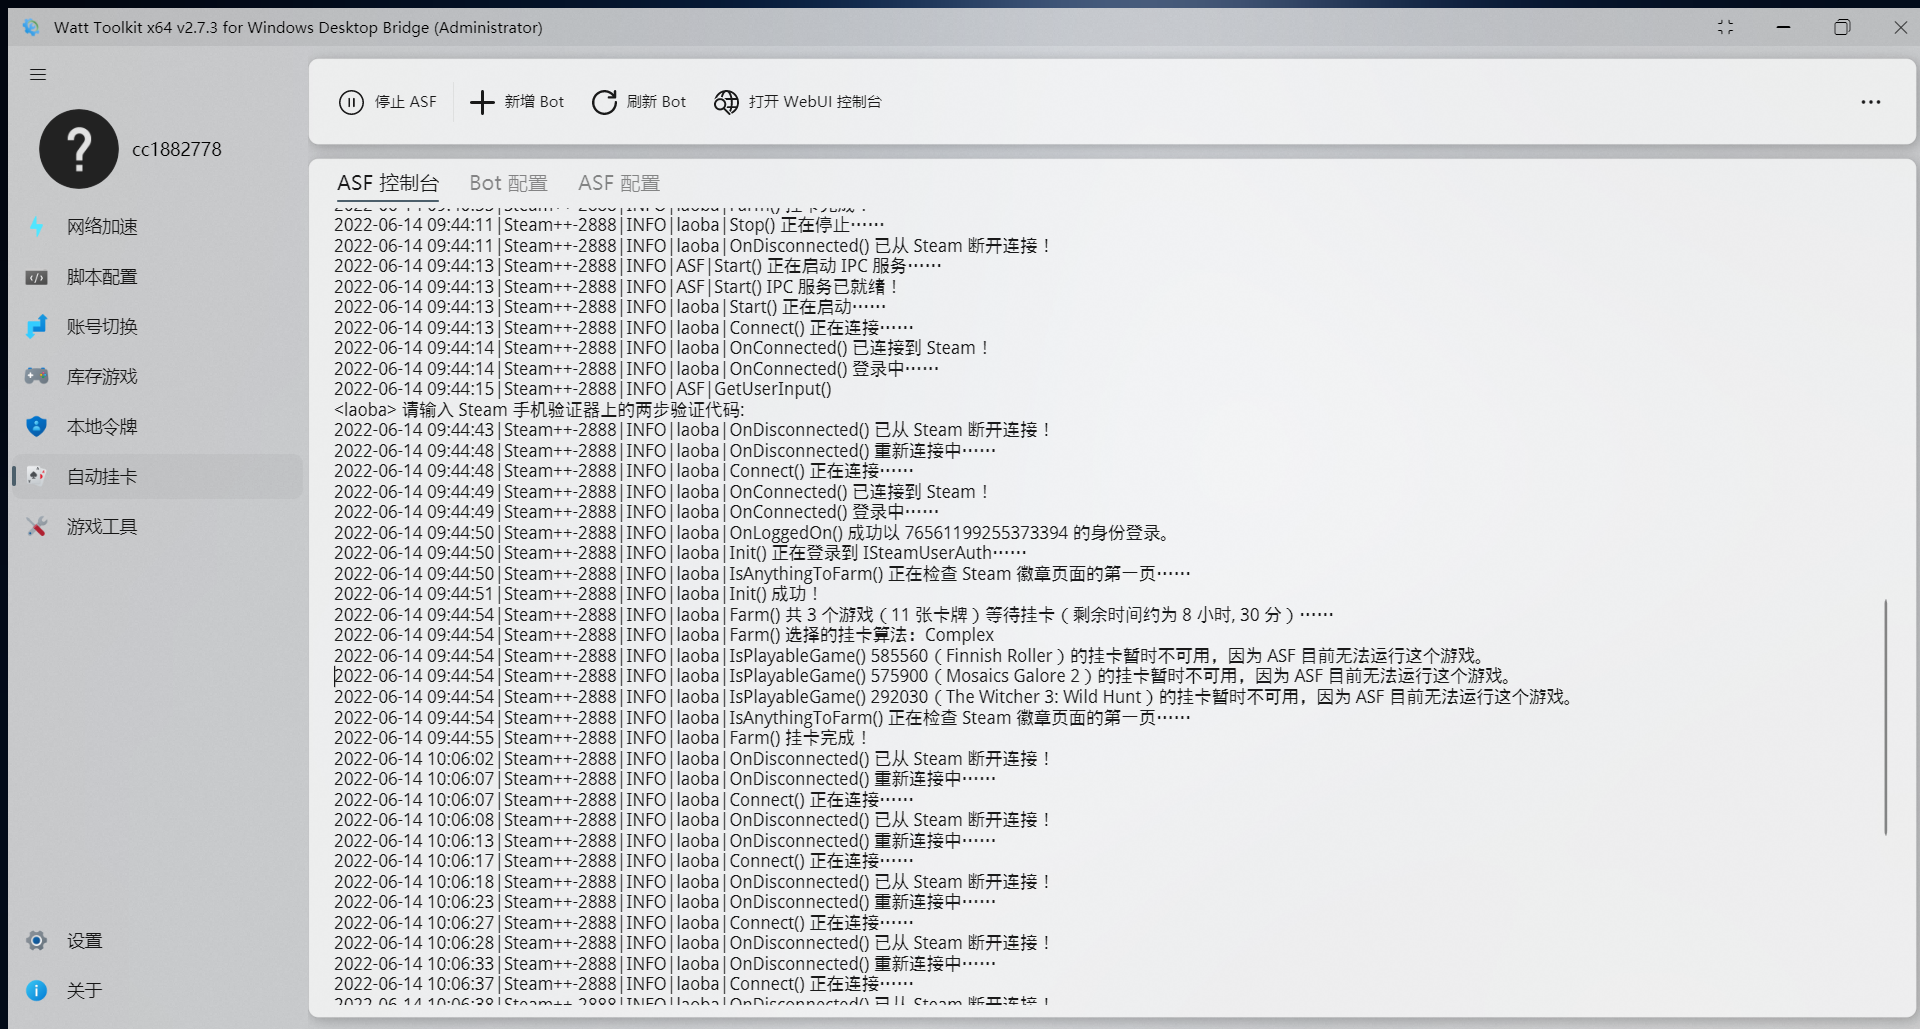Open the 设置 settings page

85,940
